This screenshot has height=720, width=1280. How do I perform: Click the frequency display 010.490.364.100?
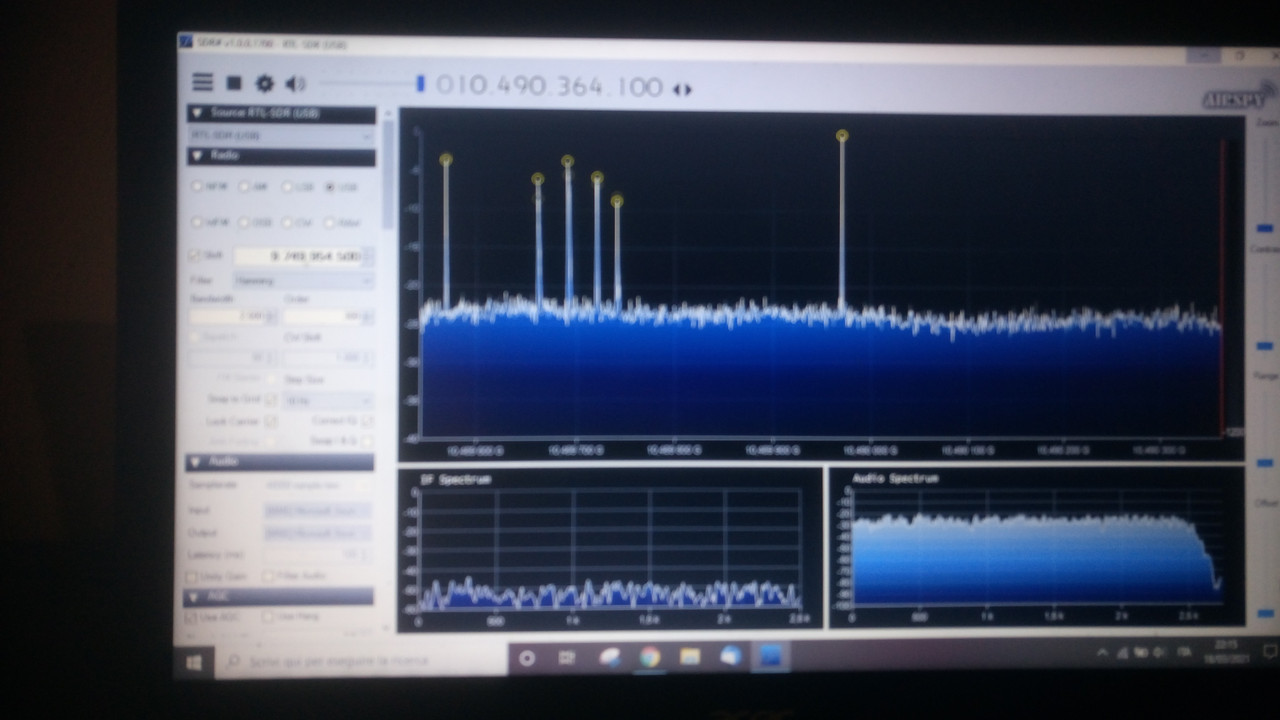[x=549, y=86]
